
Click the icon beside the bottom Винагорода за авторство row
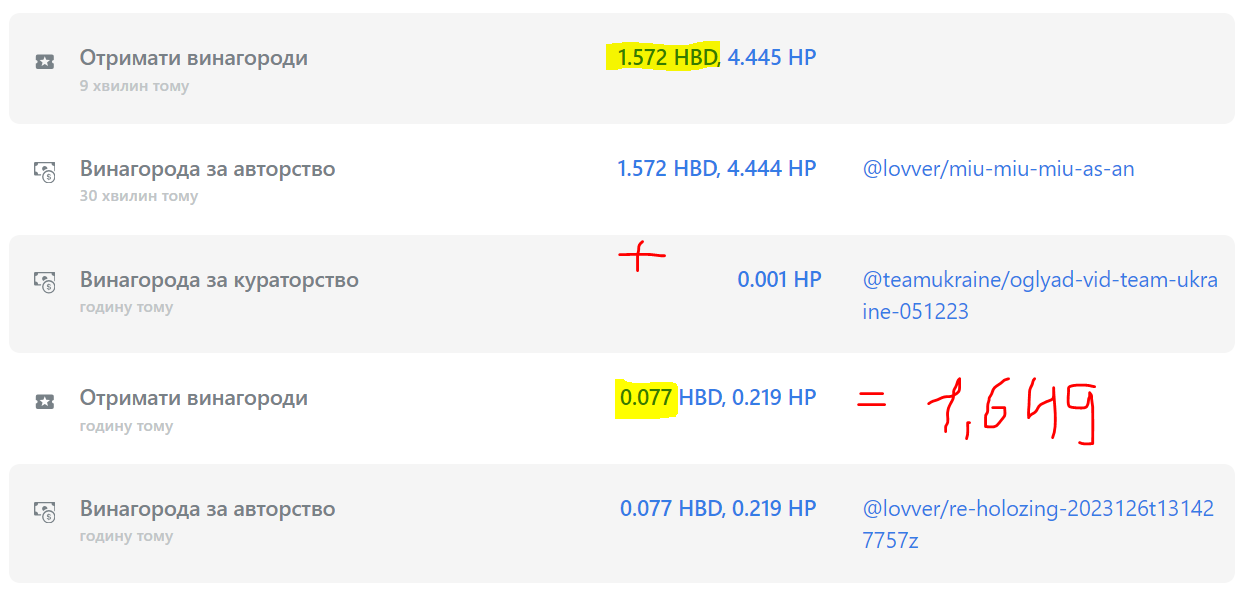45,512
